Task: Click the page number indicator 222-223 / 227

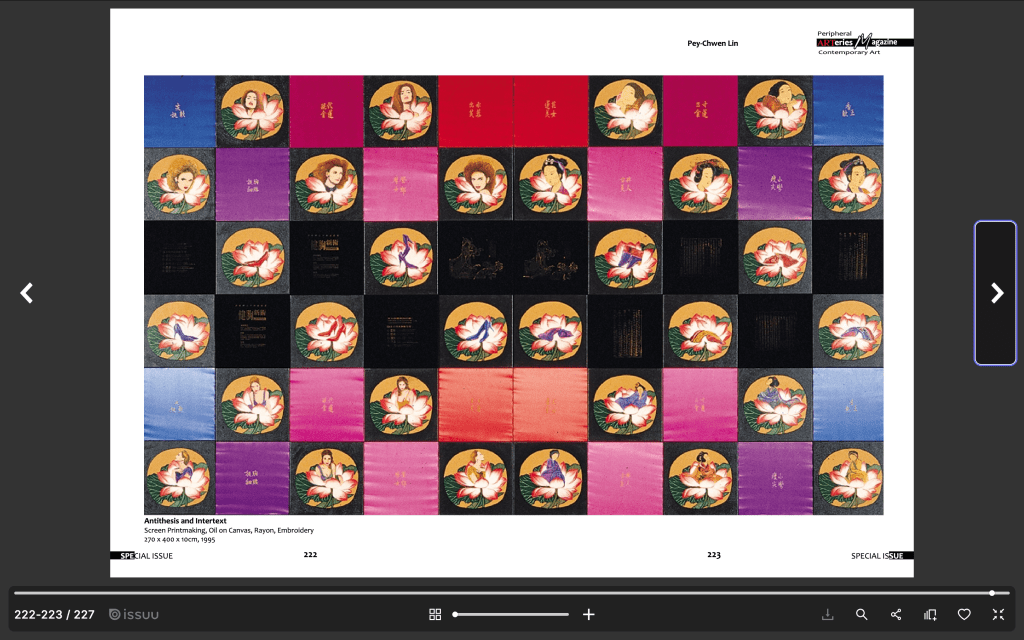Action: 54,614
